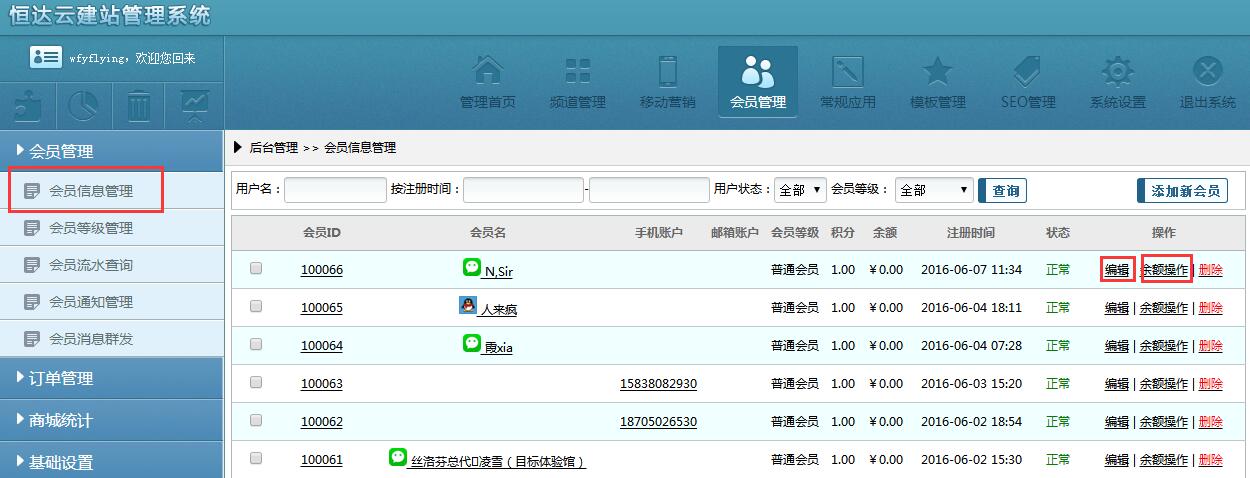Click the 添加新会员 button

[x=1182, y=190]
